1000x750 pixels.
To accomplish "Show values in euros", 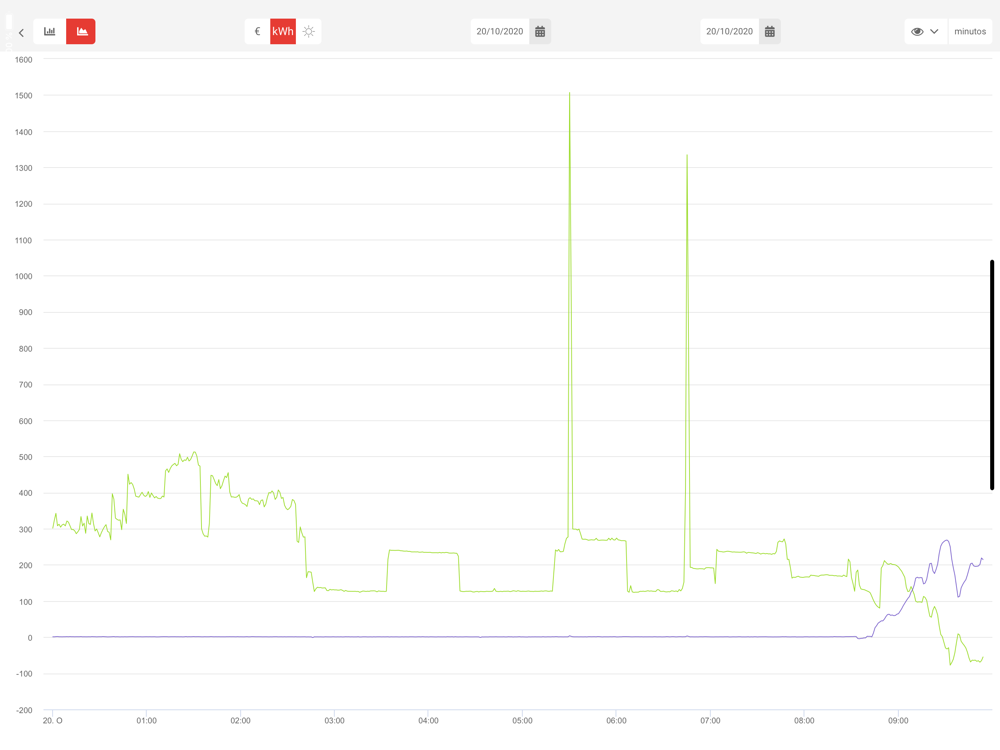I will click(x=258, y=31).
